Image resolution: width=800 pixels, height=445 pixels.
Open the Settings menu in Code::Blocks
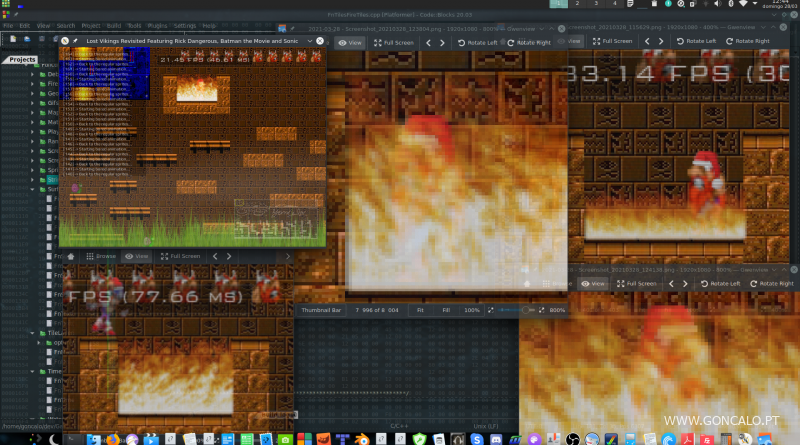pos(185,26)
